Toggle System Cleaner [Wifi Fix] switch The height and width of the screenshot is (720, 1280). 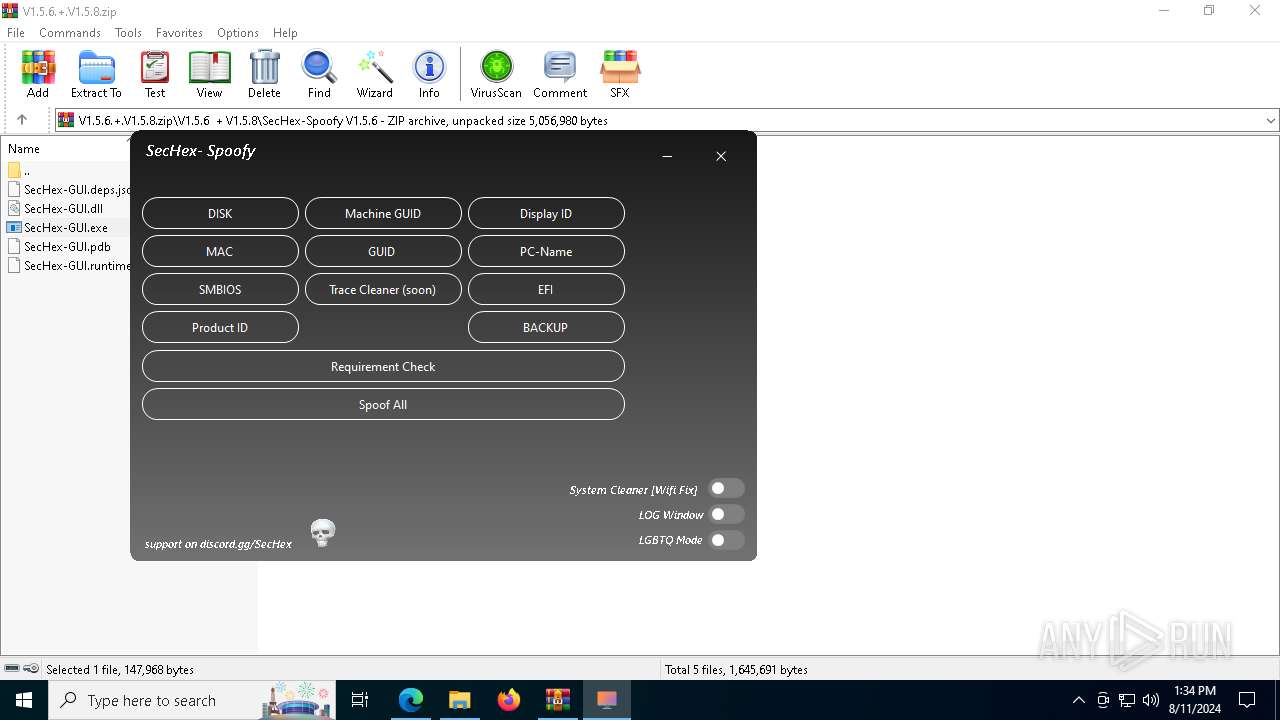pyautogui.click(x=727, y=489)
